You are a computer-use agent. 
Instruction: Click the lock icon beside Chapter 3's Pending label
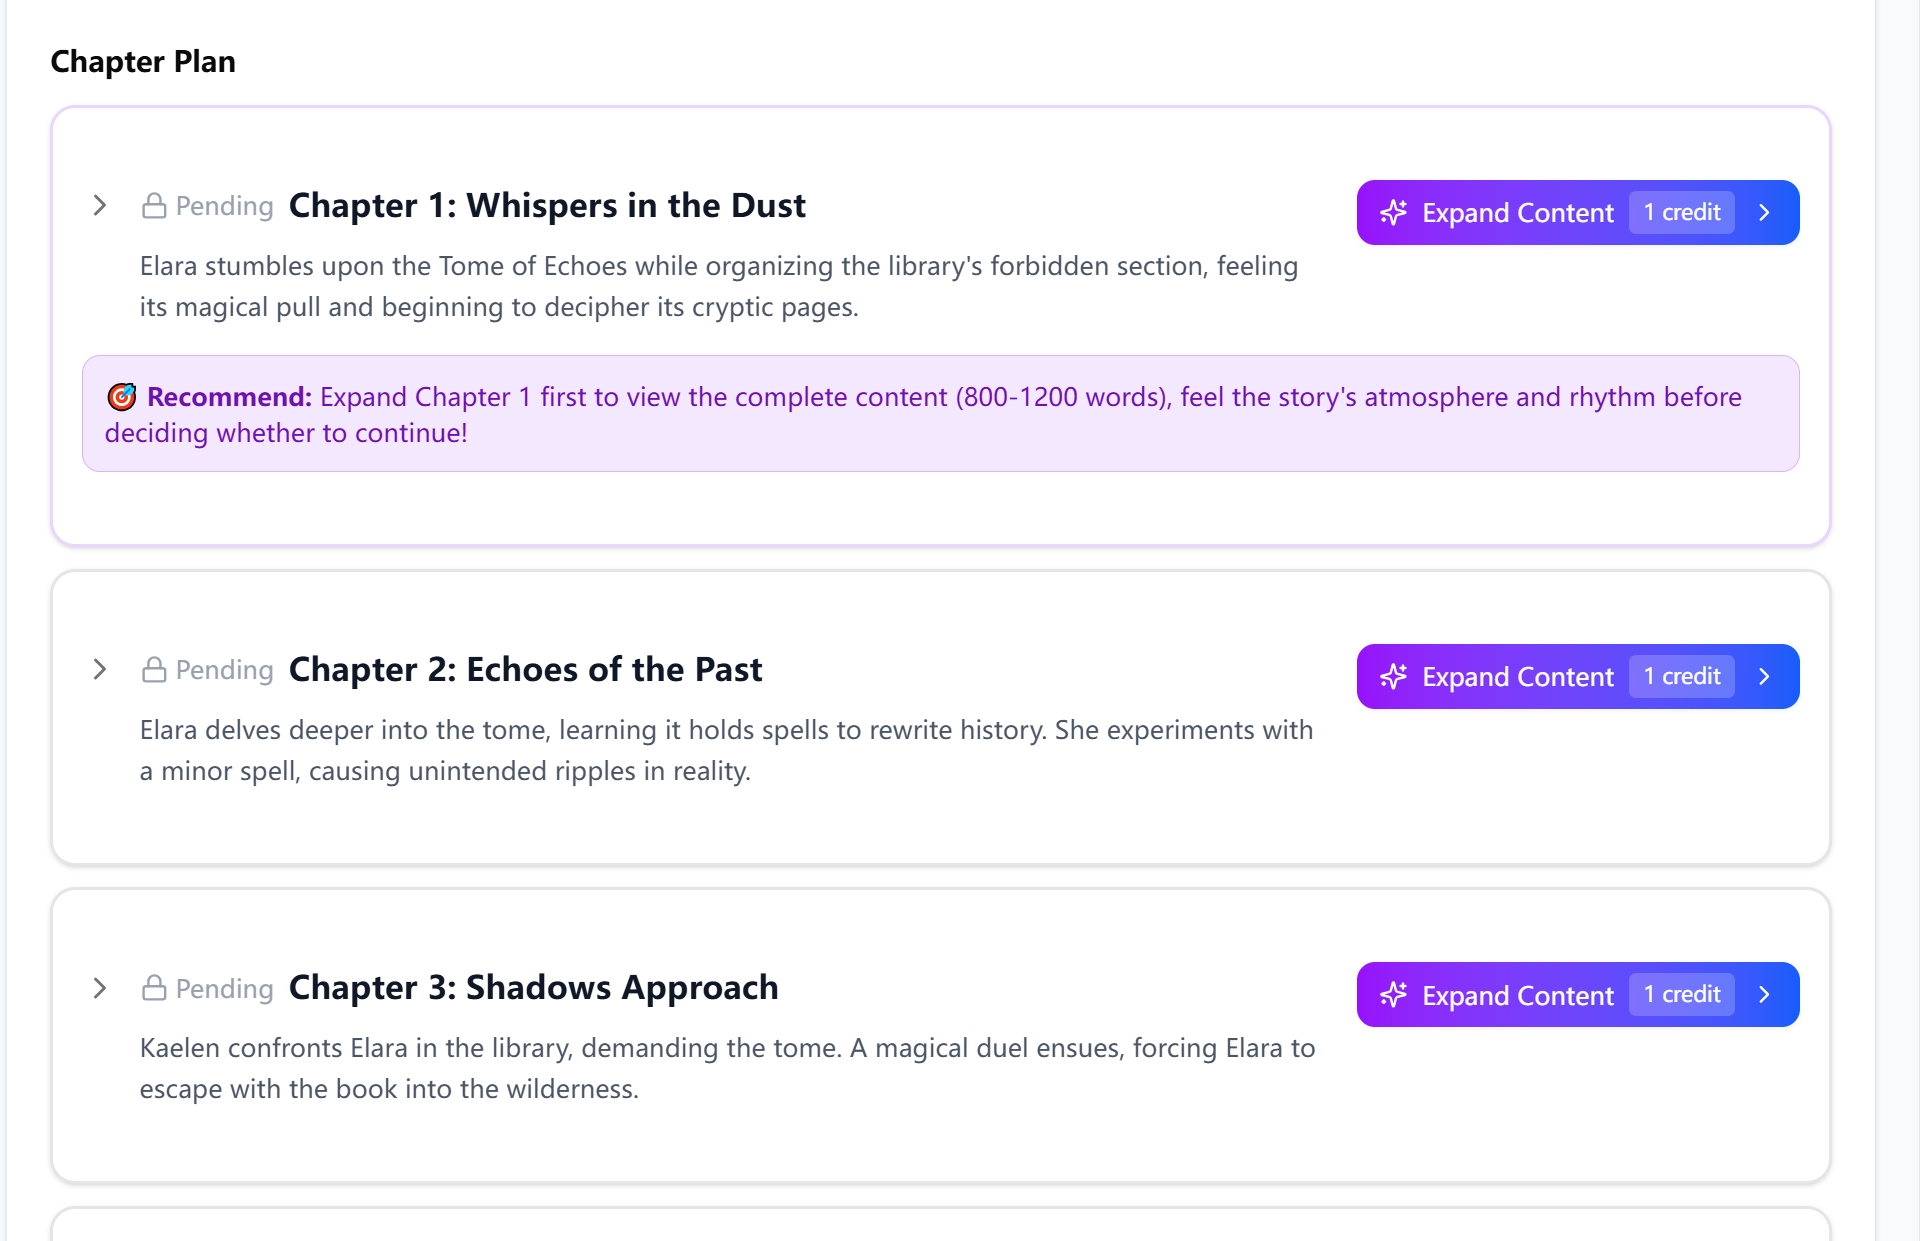(x=154, y=988)
